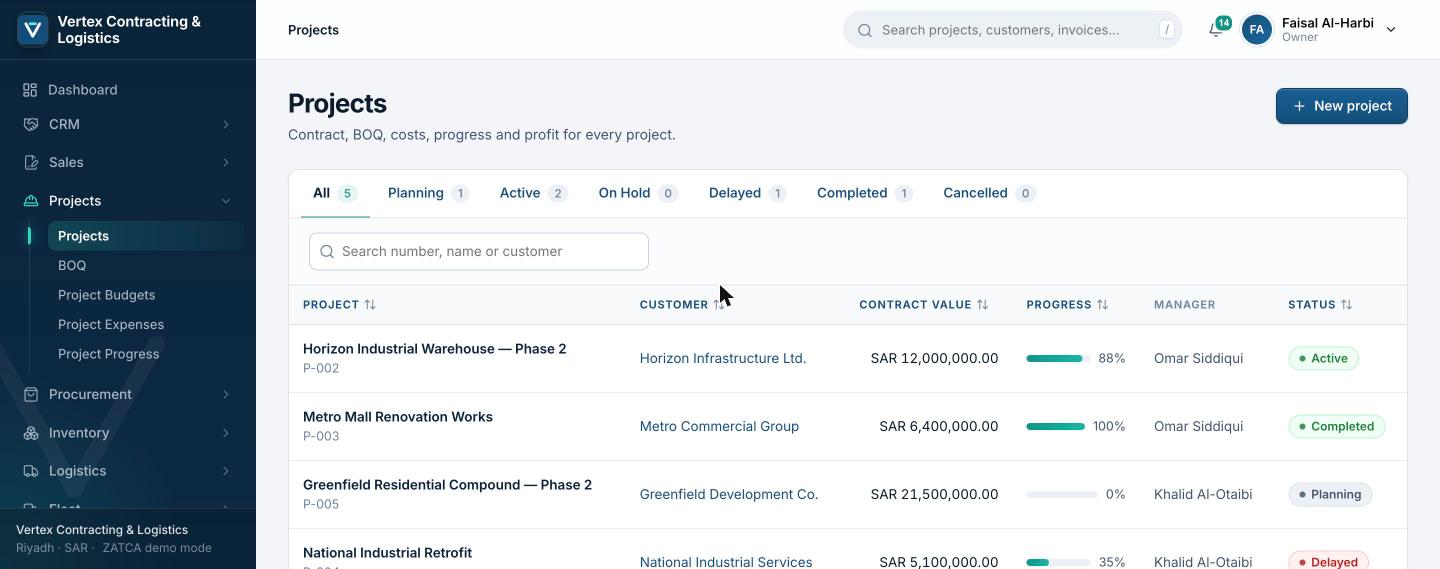The image size is (1440, 569).
Task: Sort by Contract Value arrows icon
Action: pos(982,305)
